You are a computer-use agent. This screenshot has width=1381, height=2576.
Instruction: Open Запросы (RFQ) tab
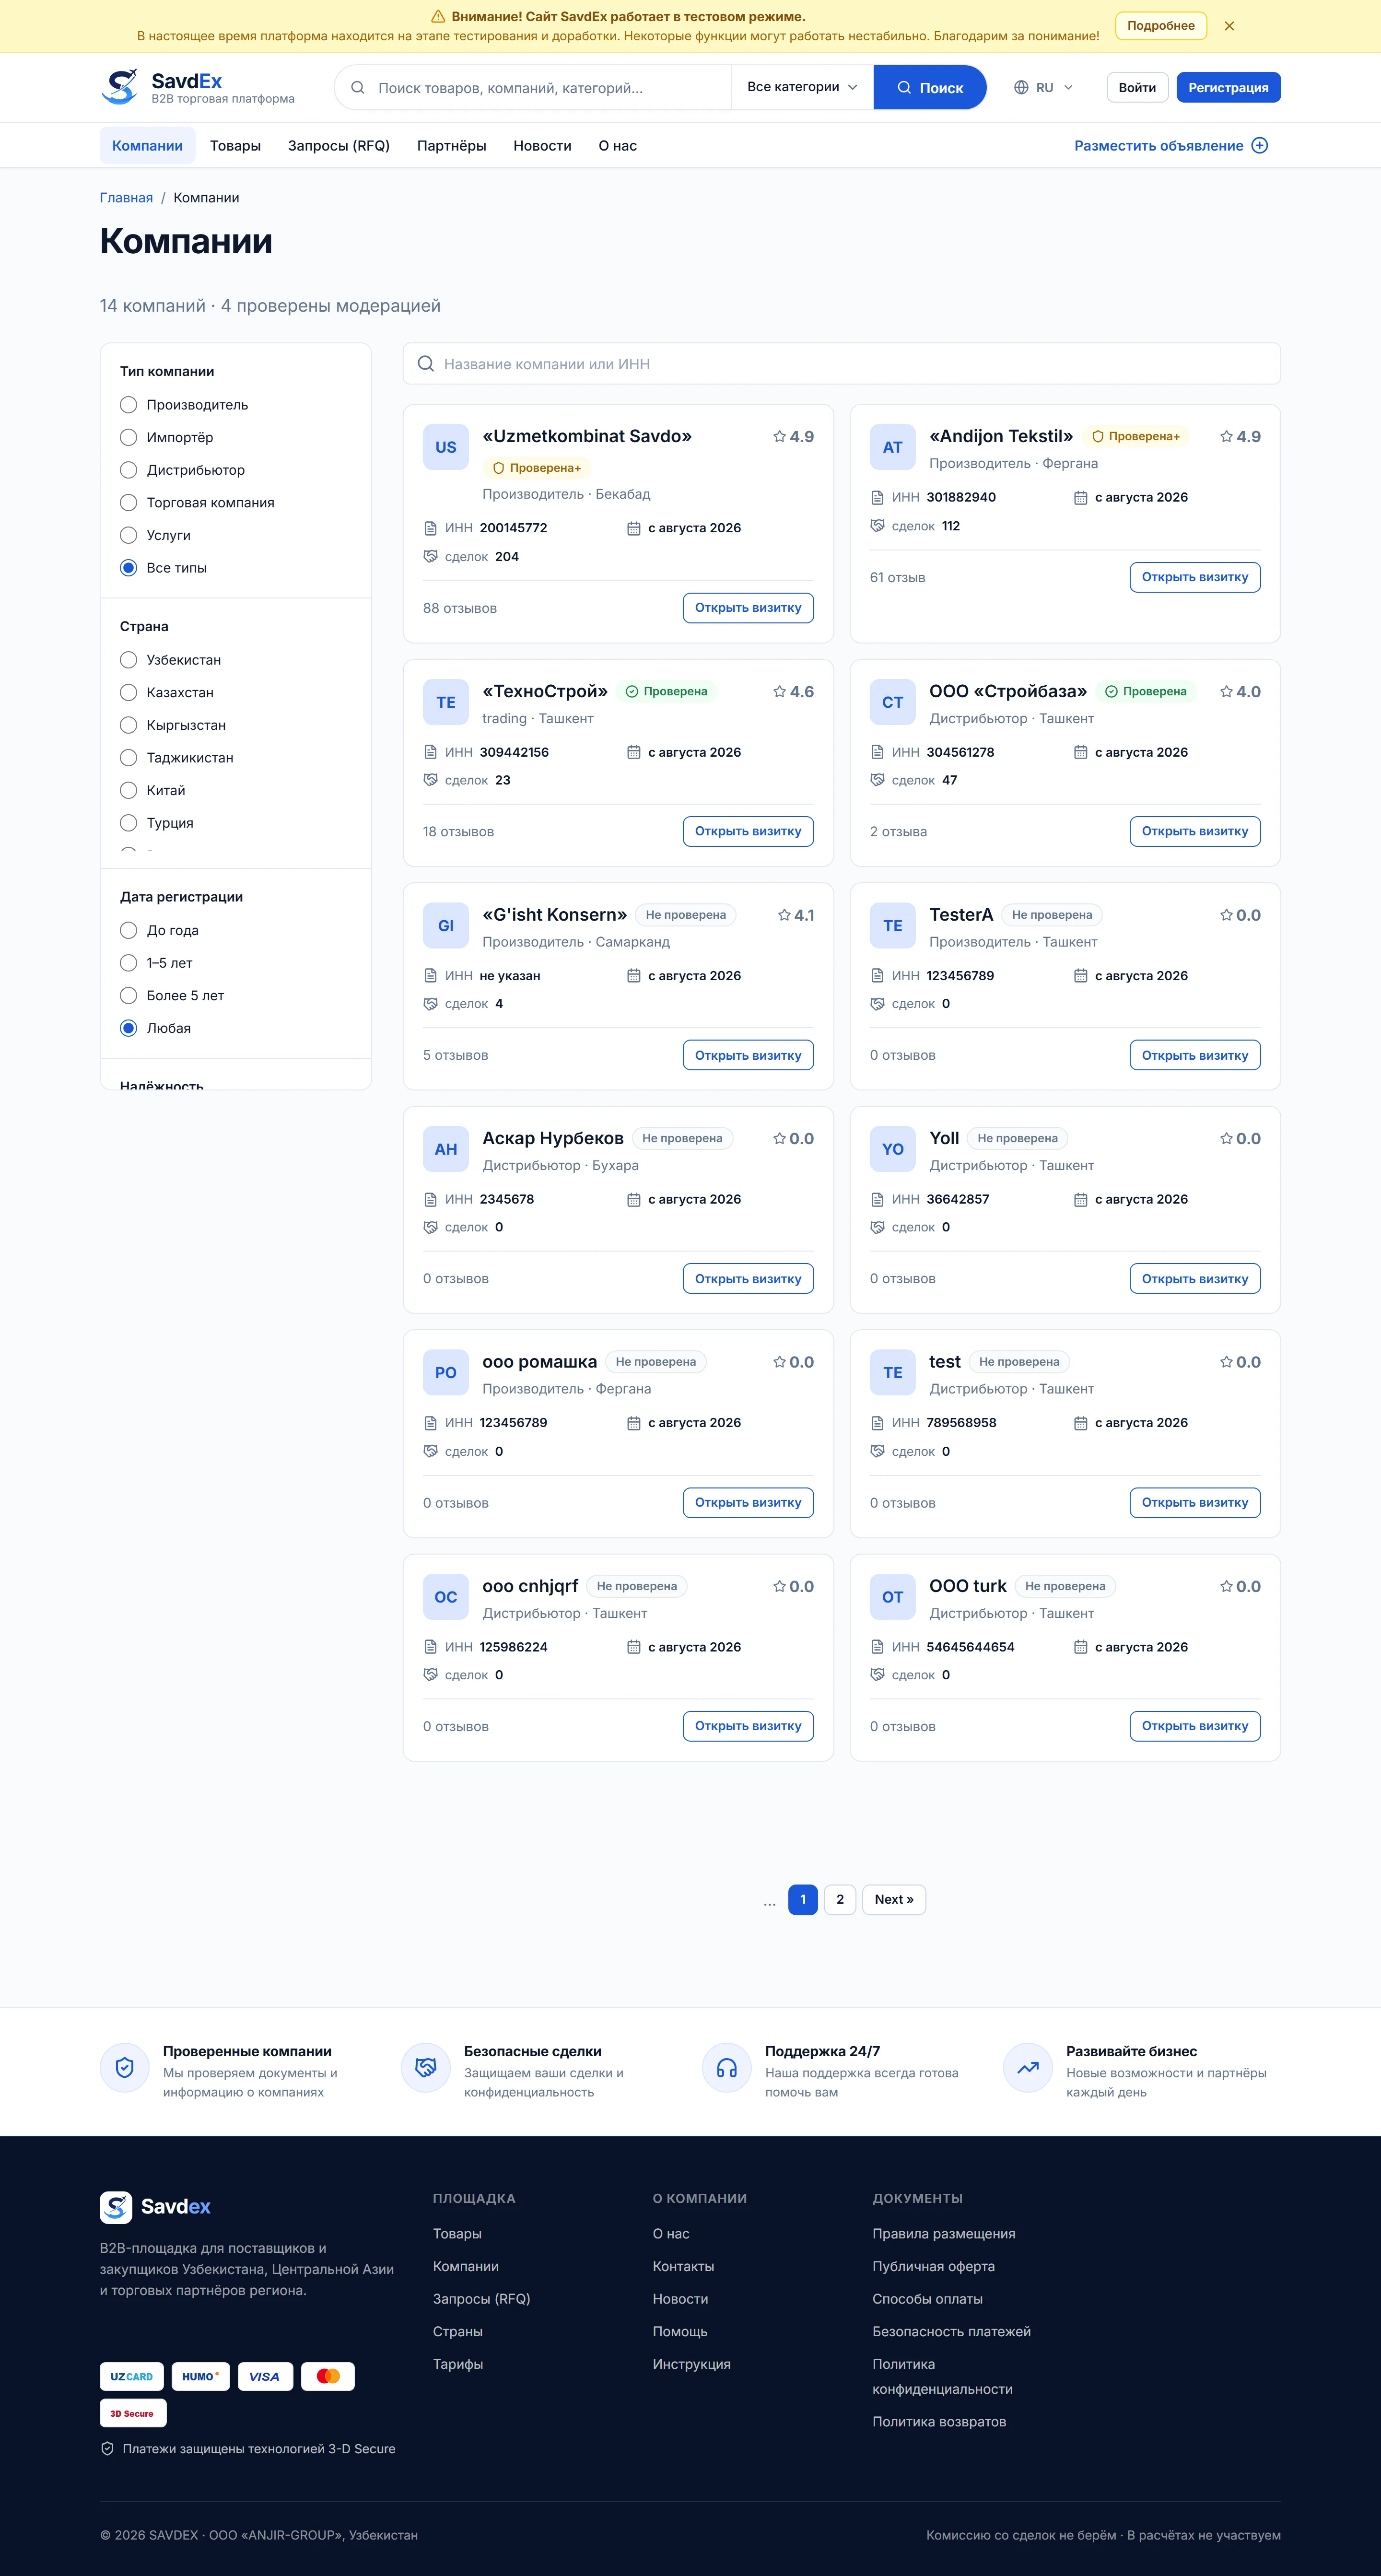[339, 146]
